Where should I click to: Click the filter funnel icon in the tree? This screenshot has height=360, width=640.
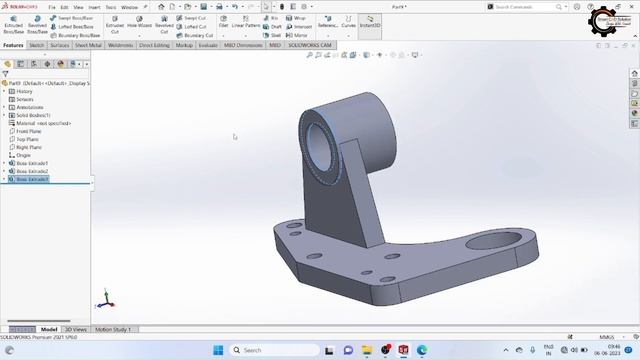5,74
